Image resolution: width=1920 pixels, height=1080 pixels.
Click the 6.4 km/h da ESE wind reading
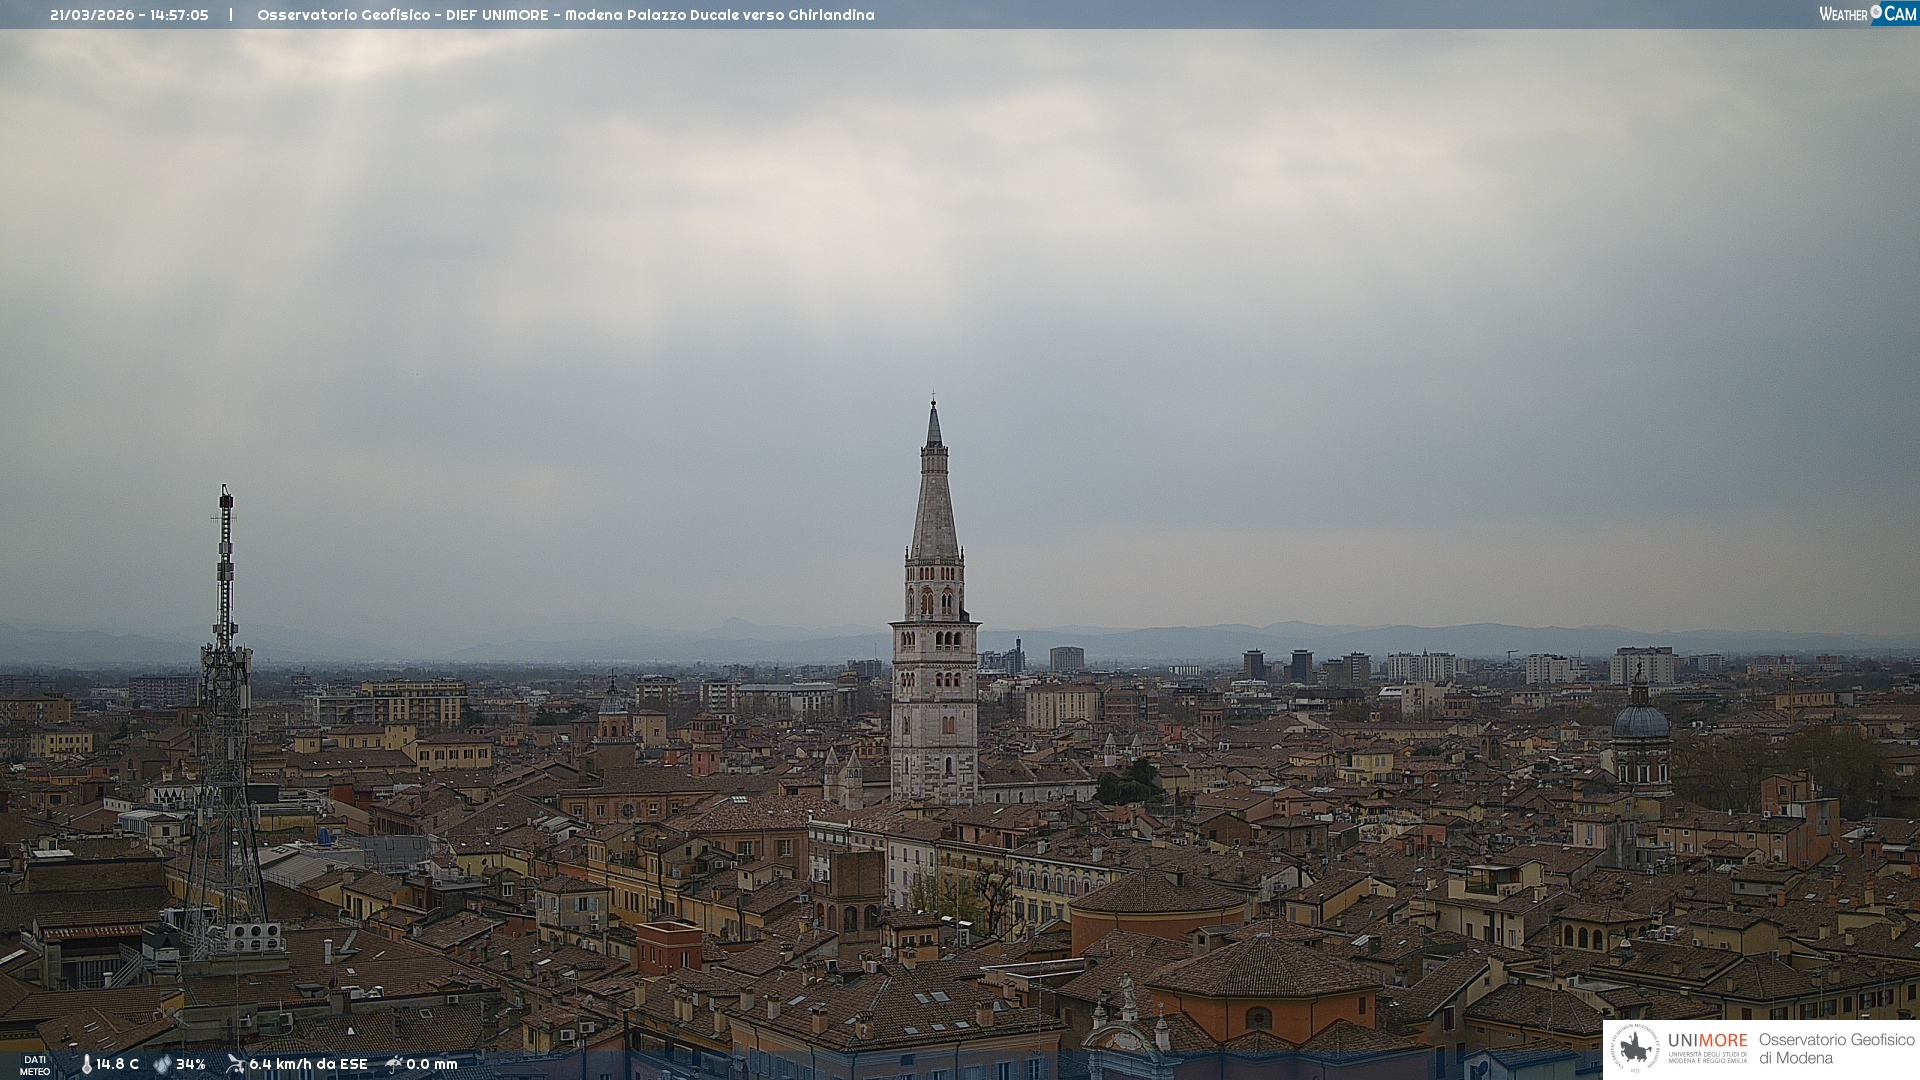[x=308, y=1064]
